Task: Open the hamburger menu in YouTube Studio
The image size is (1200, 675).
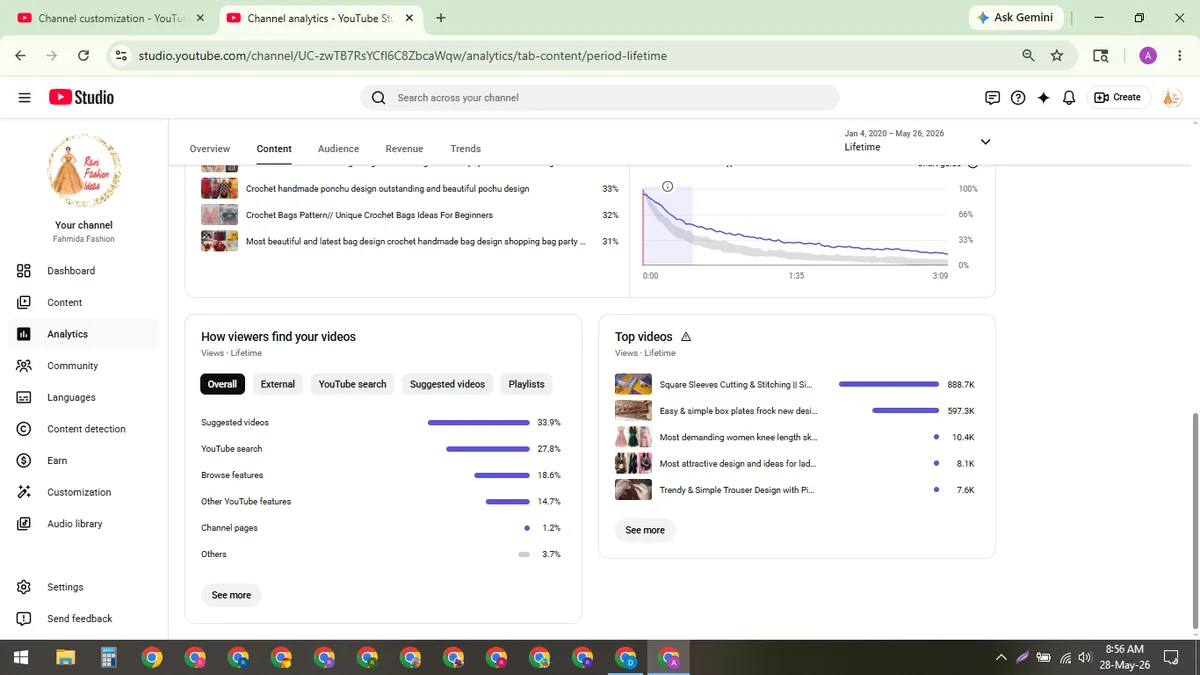Action: click(x=24, y=97)
